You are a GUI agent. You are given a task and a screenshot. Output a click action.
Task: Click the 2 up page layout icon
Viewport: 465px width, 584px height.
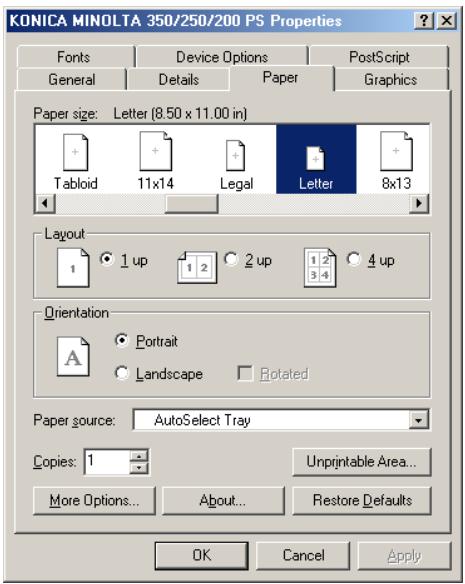click(x=197, y=267)
